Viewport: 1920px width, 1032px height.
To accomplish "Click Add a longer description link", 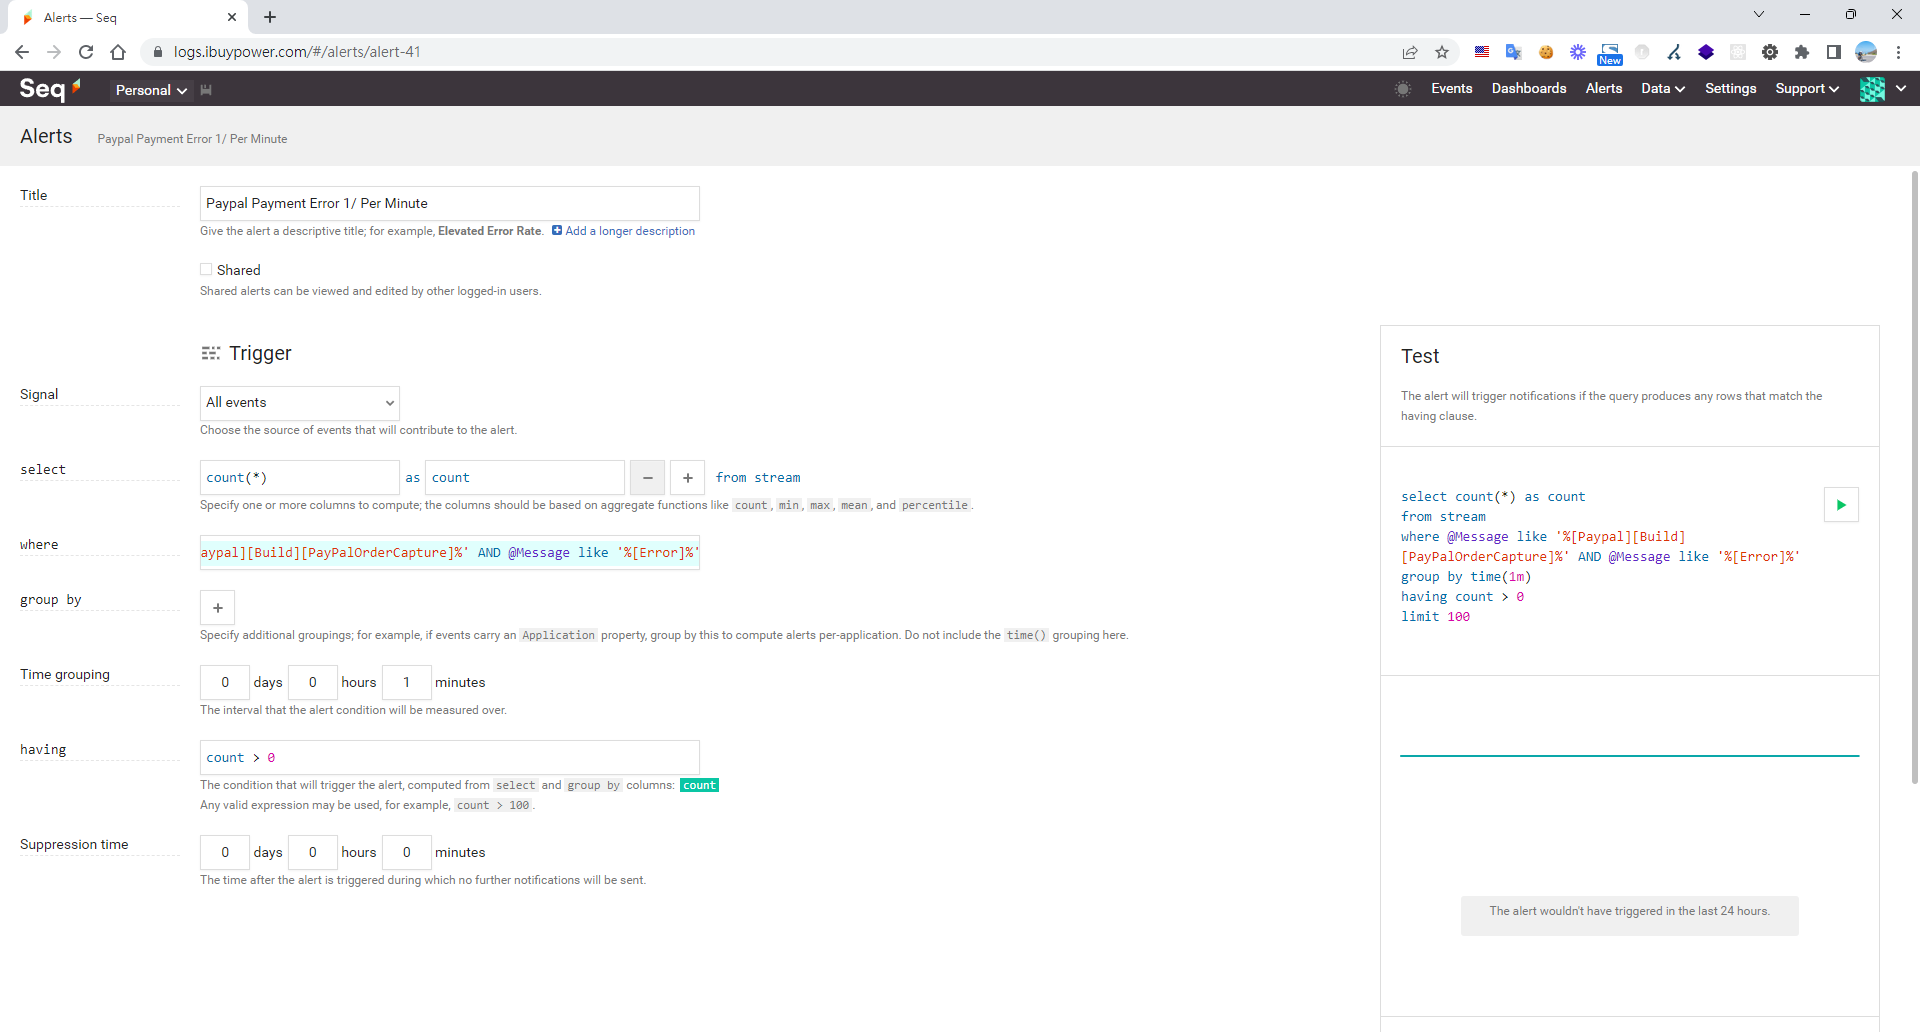I will 629,231.
